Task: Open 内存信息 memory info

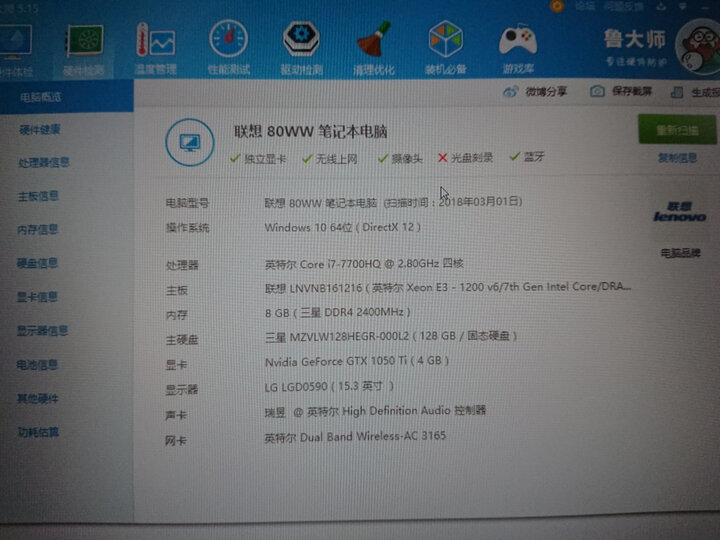Action: [x=38, y=229]
